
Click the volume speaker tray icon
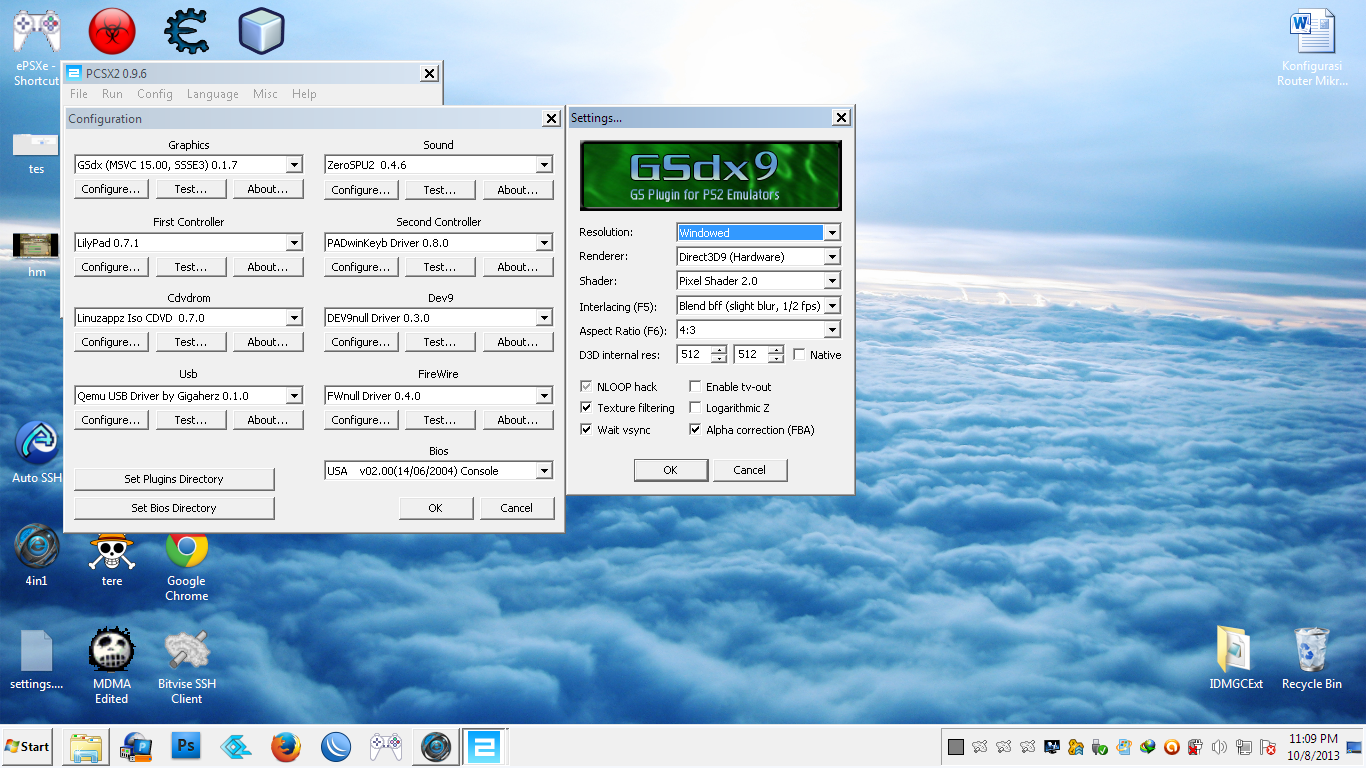(x=1219, y=747)
